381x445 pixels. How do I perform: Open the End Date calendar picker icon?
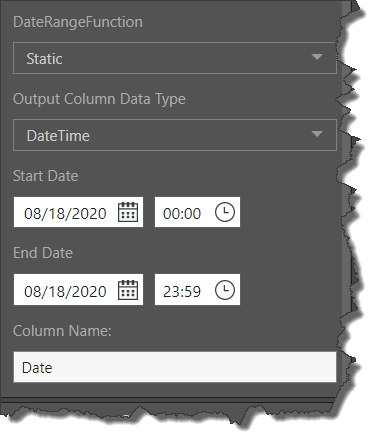[x=128, y=290]
